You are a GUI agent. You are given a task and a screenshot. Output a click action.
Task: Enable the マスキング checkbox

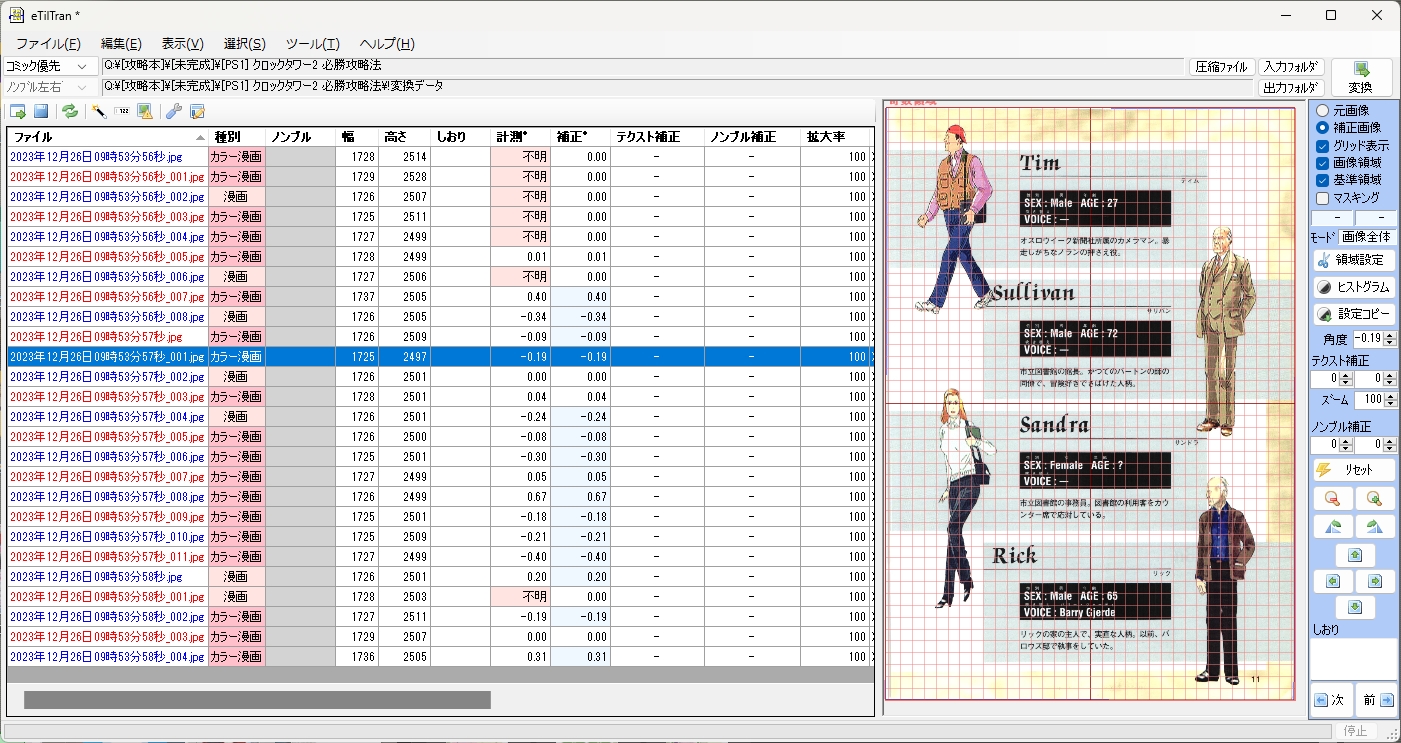1323,197
